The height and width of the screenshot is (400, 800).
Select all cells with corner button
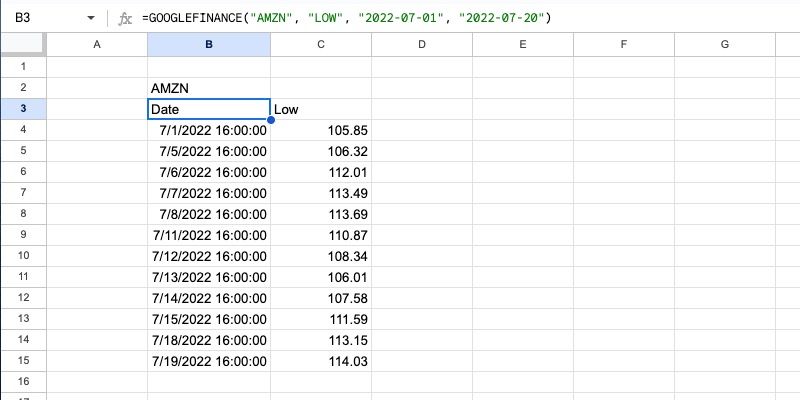pyautogui.click(x=22, y=44)
